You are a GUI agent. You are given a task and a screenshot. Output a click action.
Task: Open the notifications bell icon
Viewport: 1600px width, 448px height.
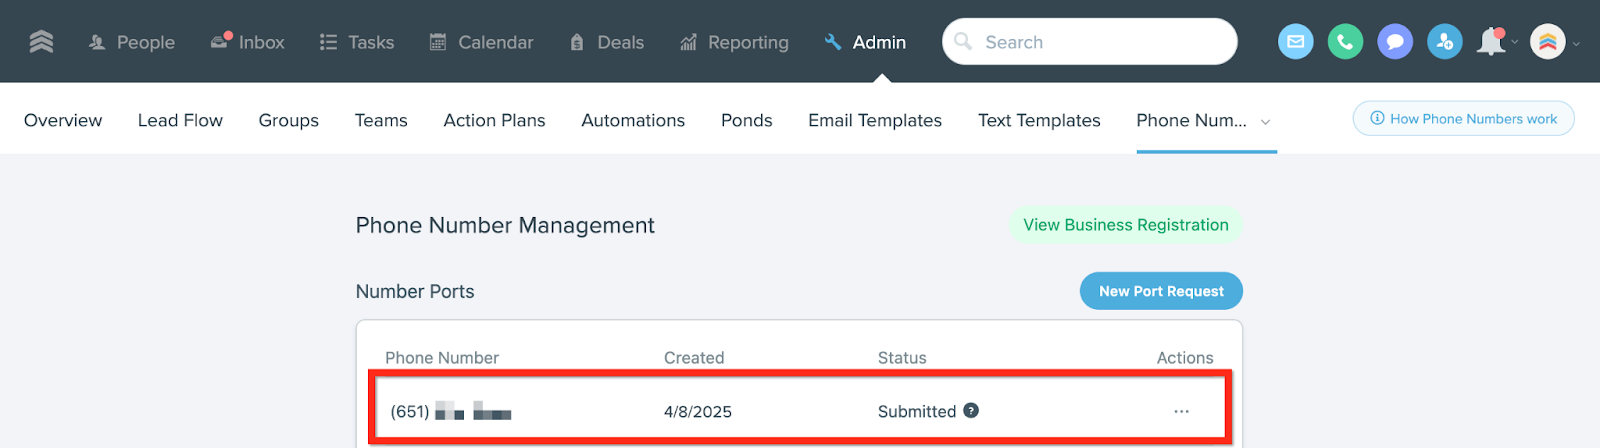pos(1491,42)
